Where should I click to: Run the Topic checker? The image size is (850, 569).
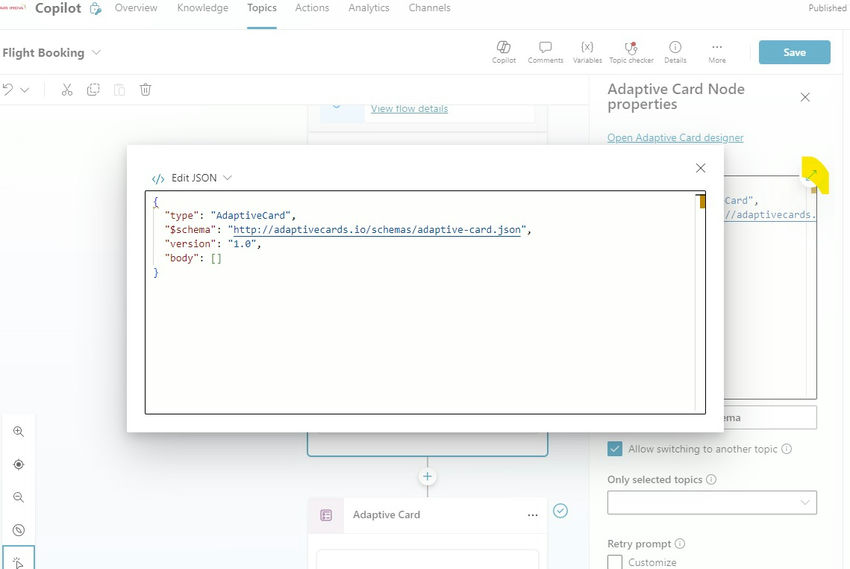click(631, 52)
